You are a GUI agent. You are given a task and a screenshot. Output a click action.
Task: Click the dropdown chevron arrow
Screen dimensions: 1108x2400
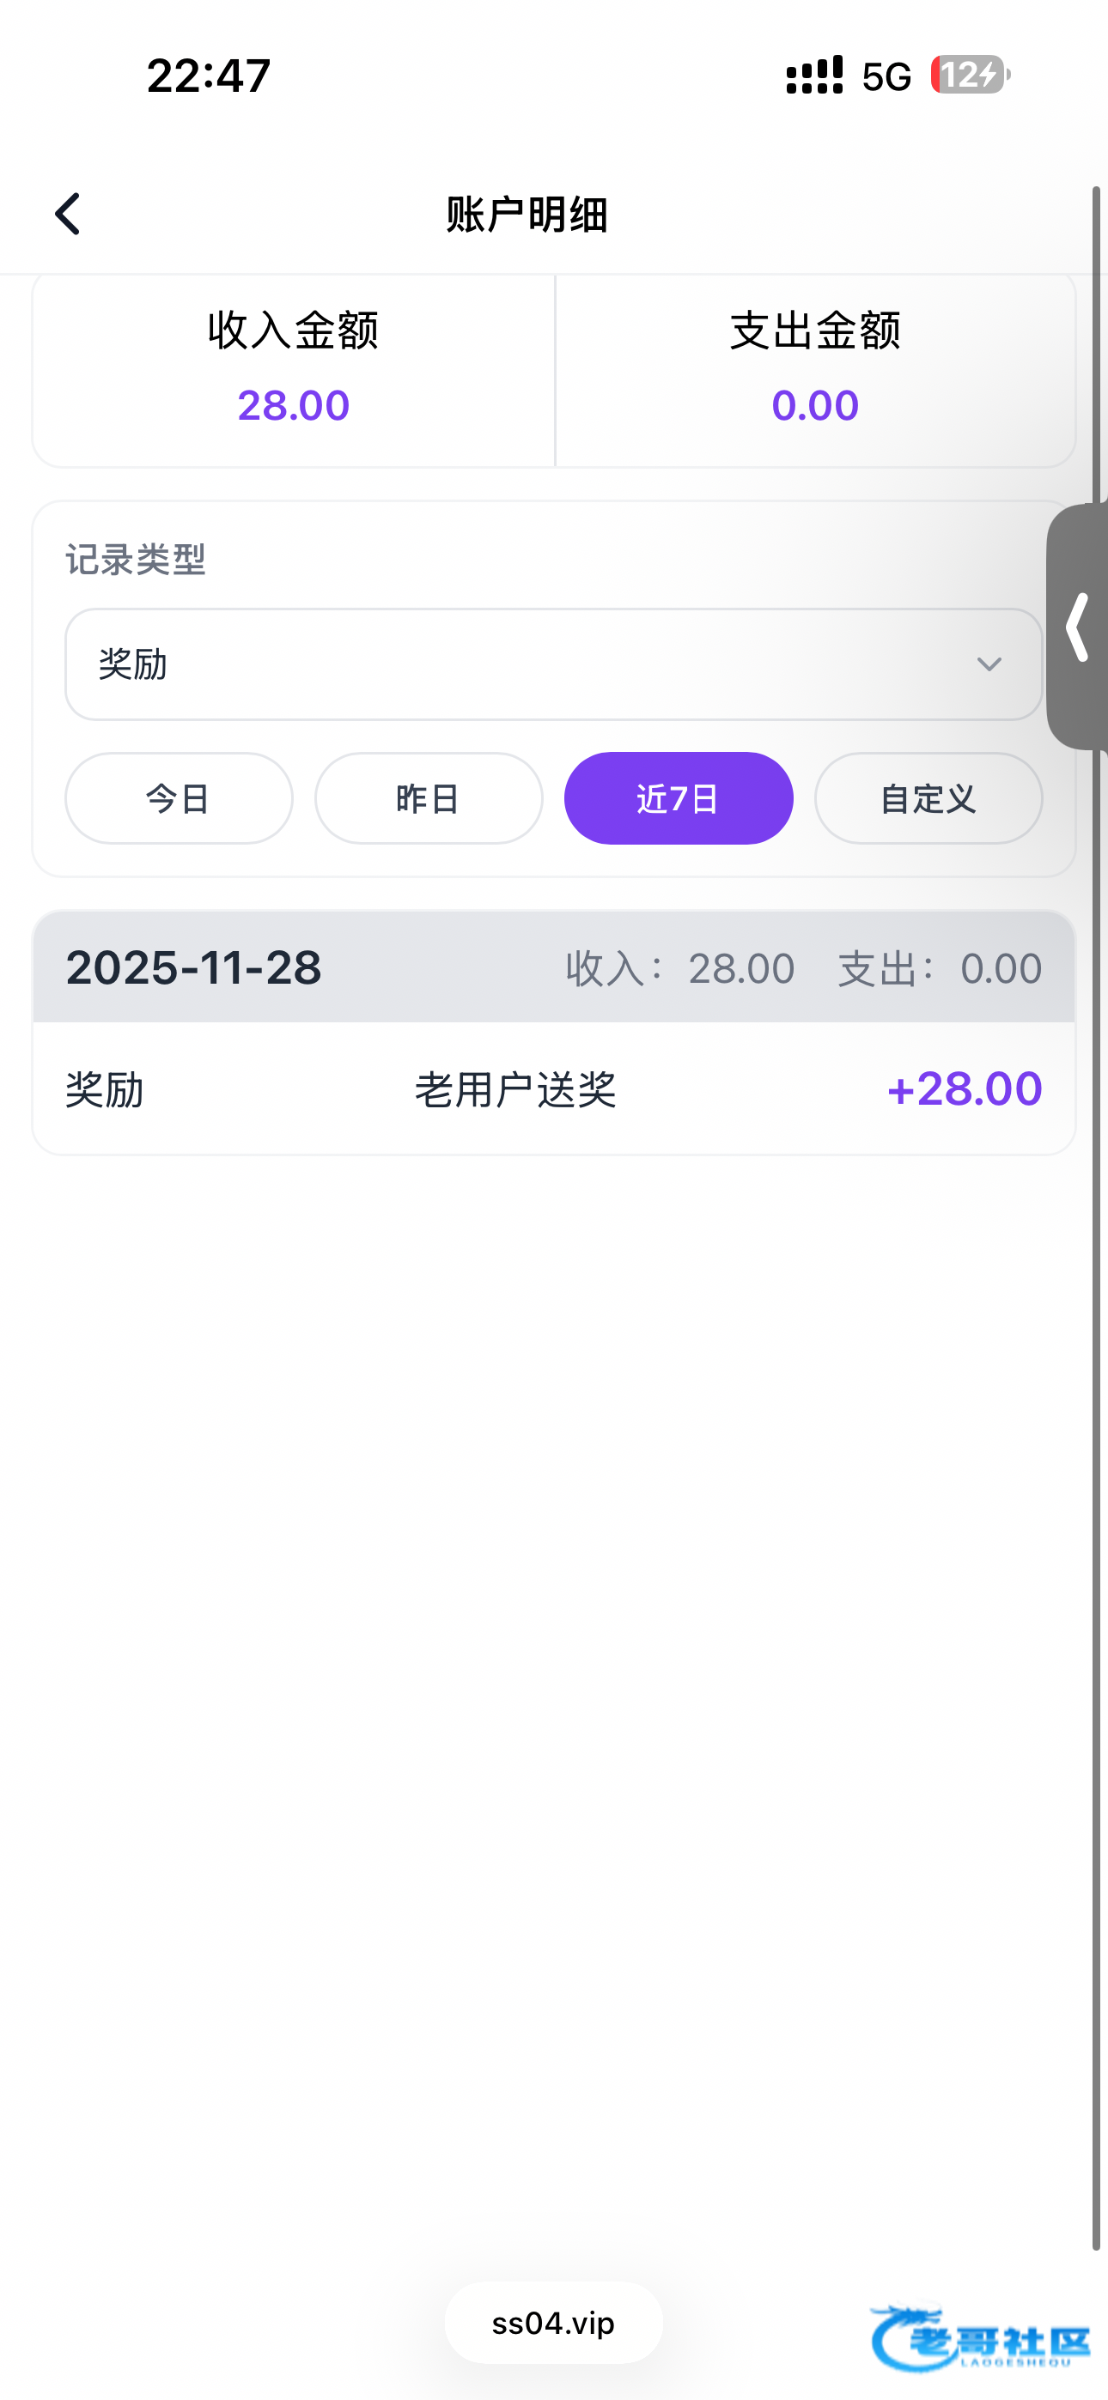coord(989,664)
